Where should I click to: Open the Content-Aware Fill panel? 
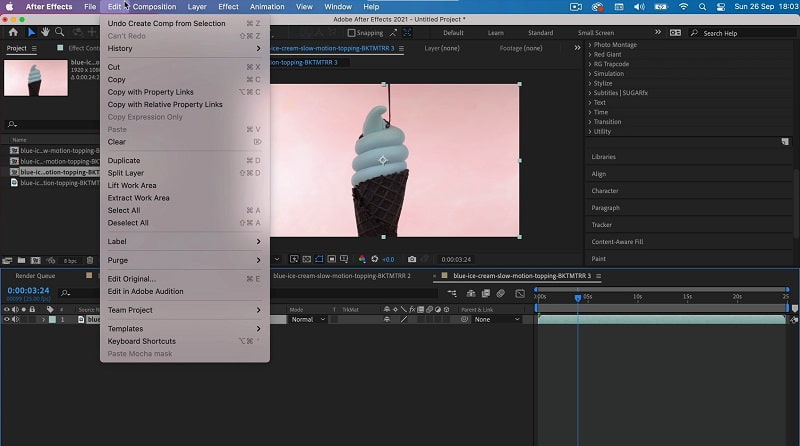617,241
